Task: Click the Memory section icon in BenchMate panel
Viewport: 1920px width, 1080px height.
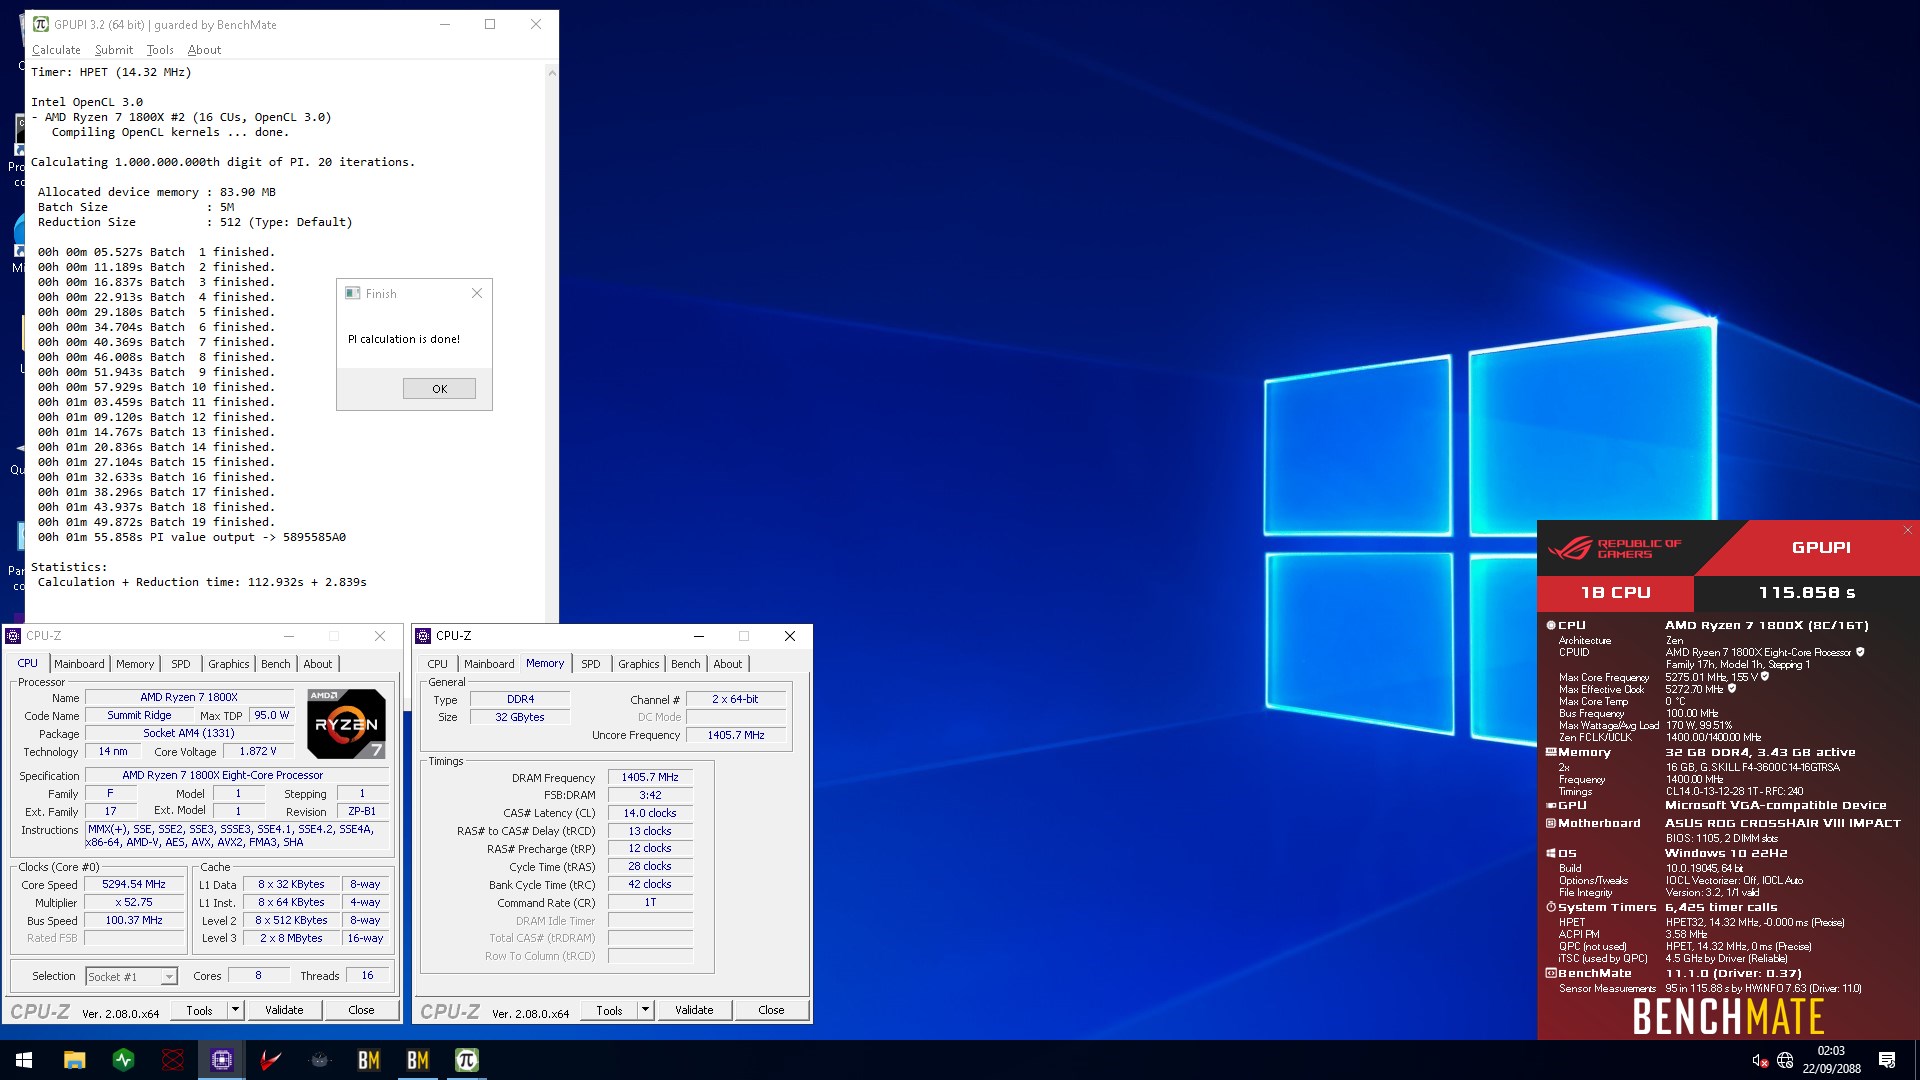Action: coord(1551,752)
